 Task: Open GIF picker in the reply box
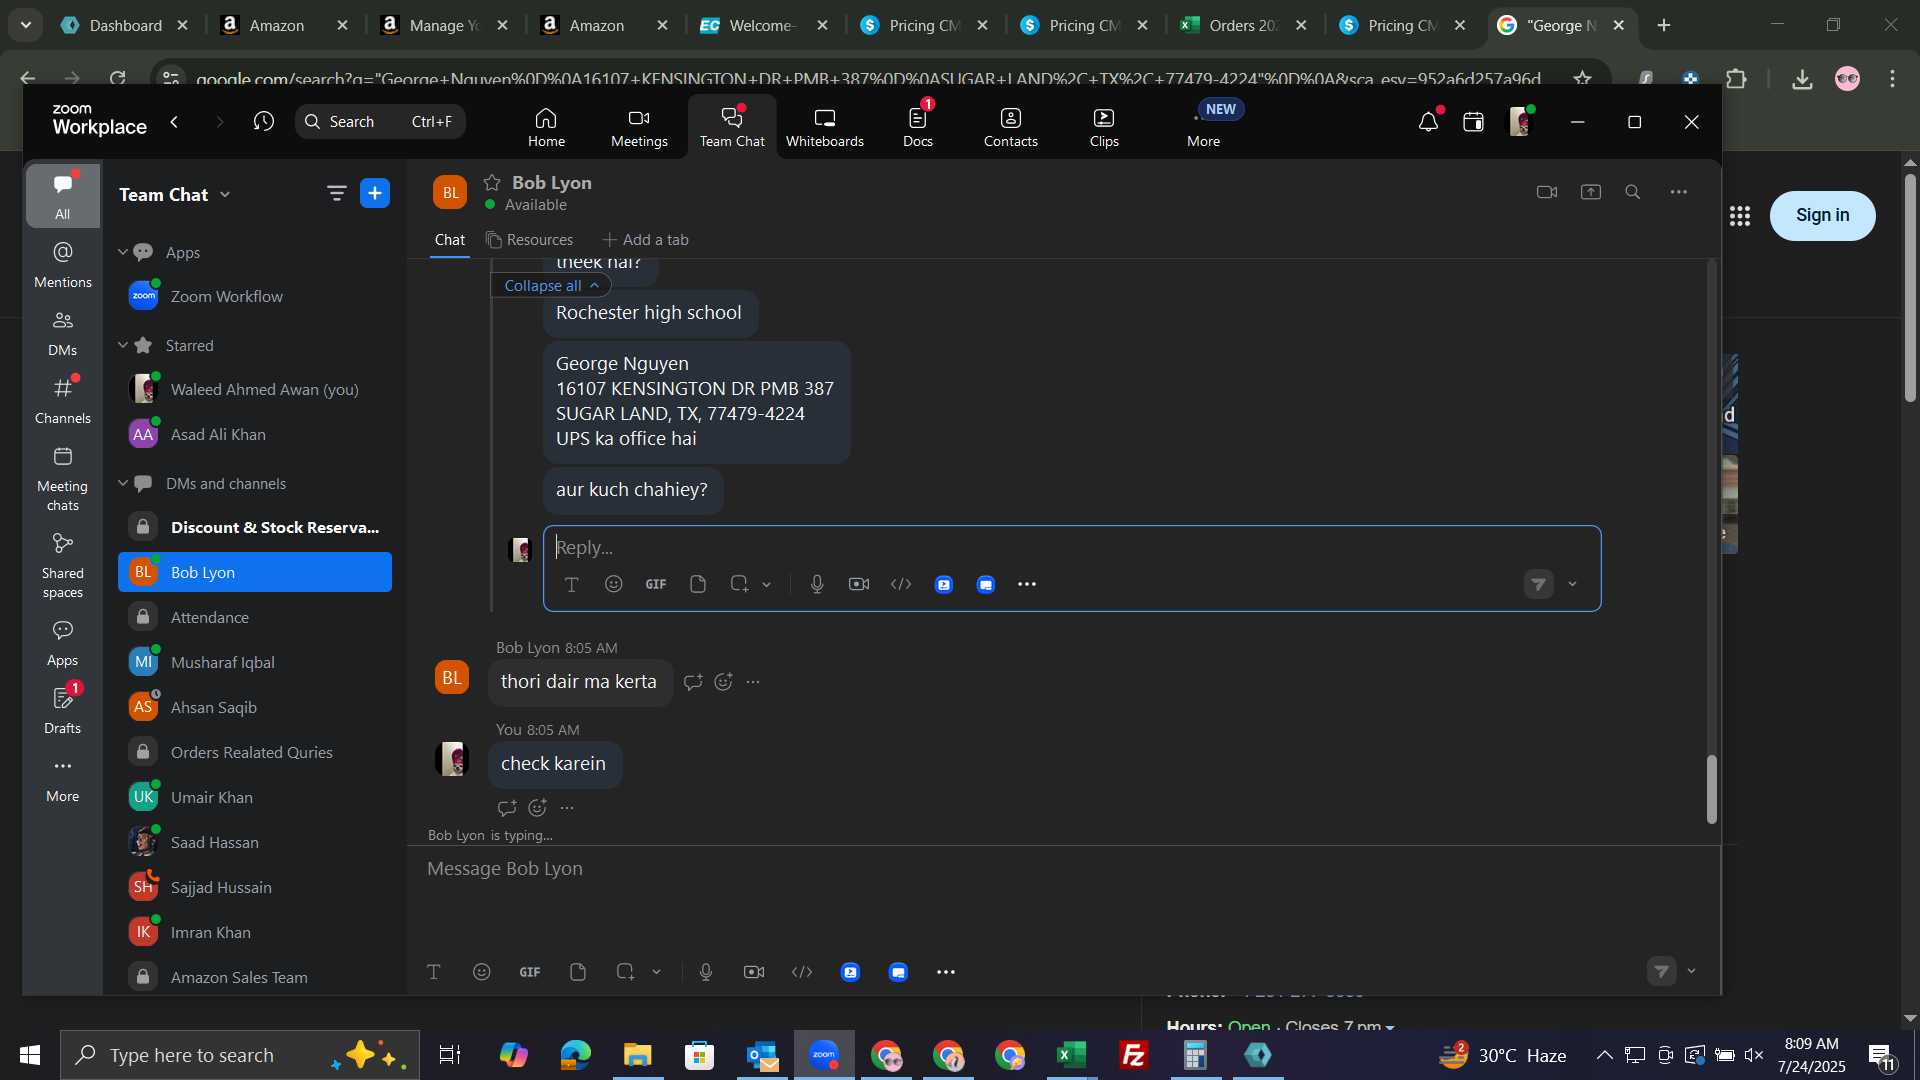click(x=656, y=585)
